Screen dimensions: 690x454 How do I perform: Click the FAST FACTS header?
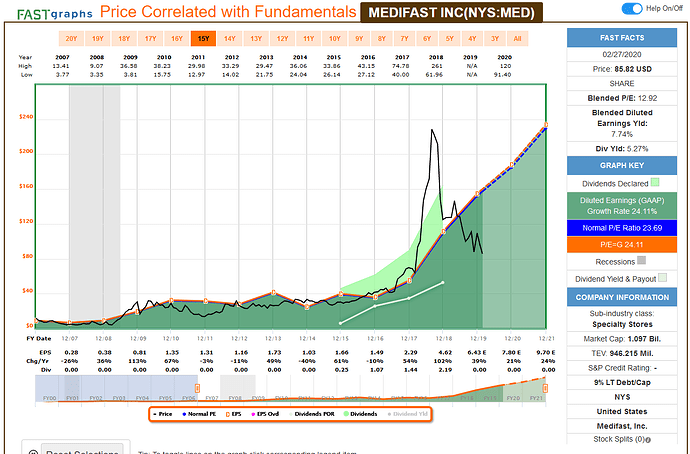coord(622,38)
